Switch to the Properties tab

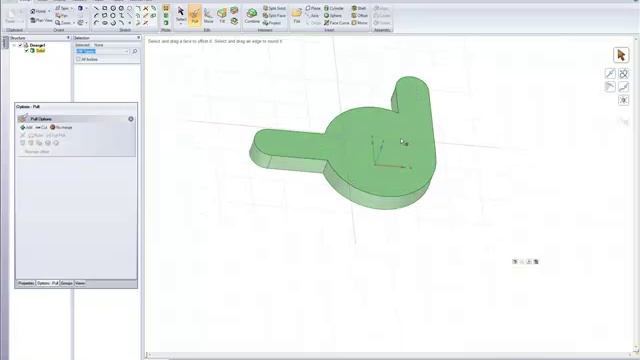click(26, 283)
